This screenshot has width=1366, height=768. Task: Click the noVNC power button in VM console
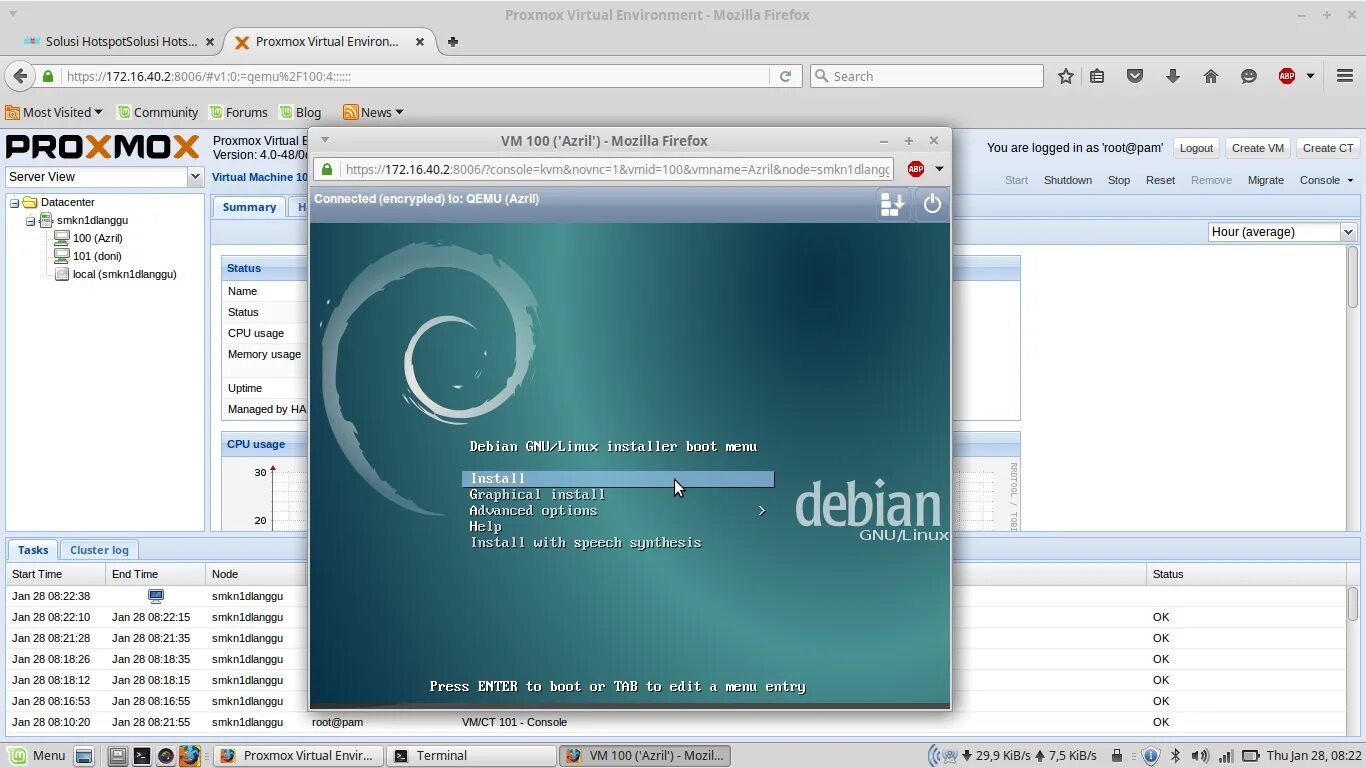point(932,204)
